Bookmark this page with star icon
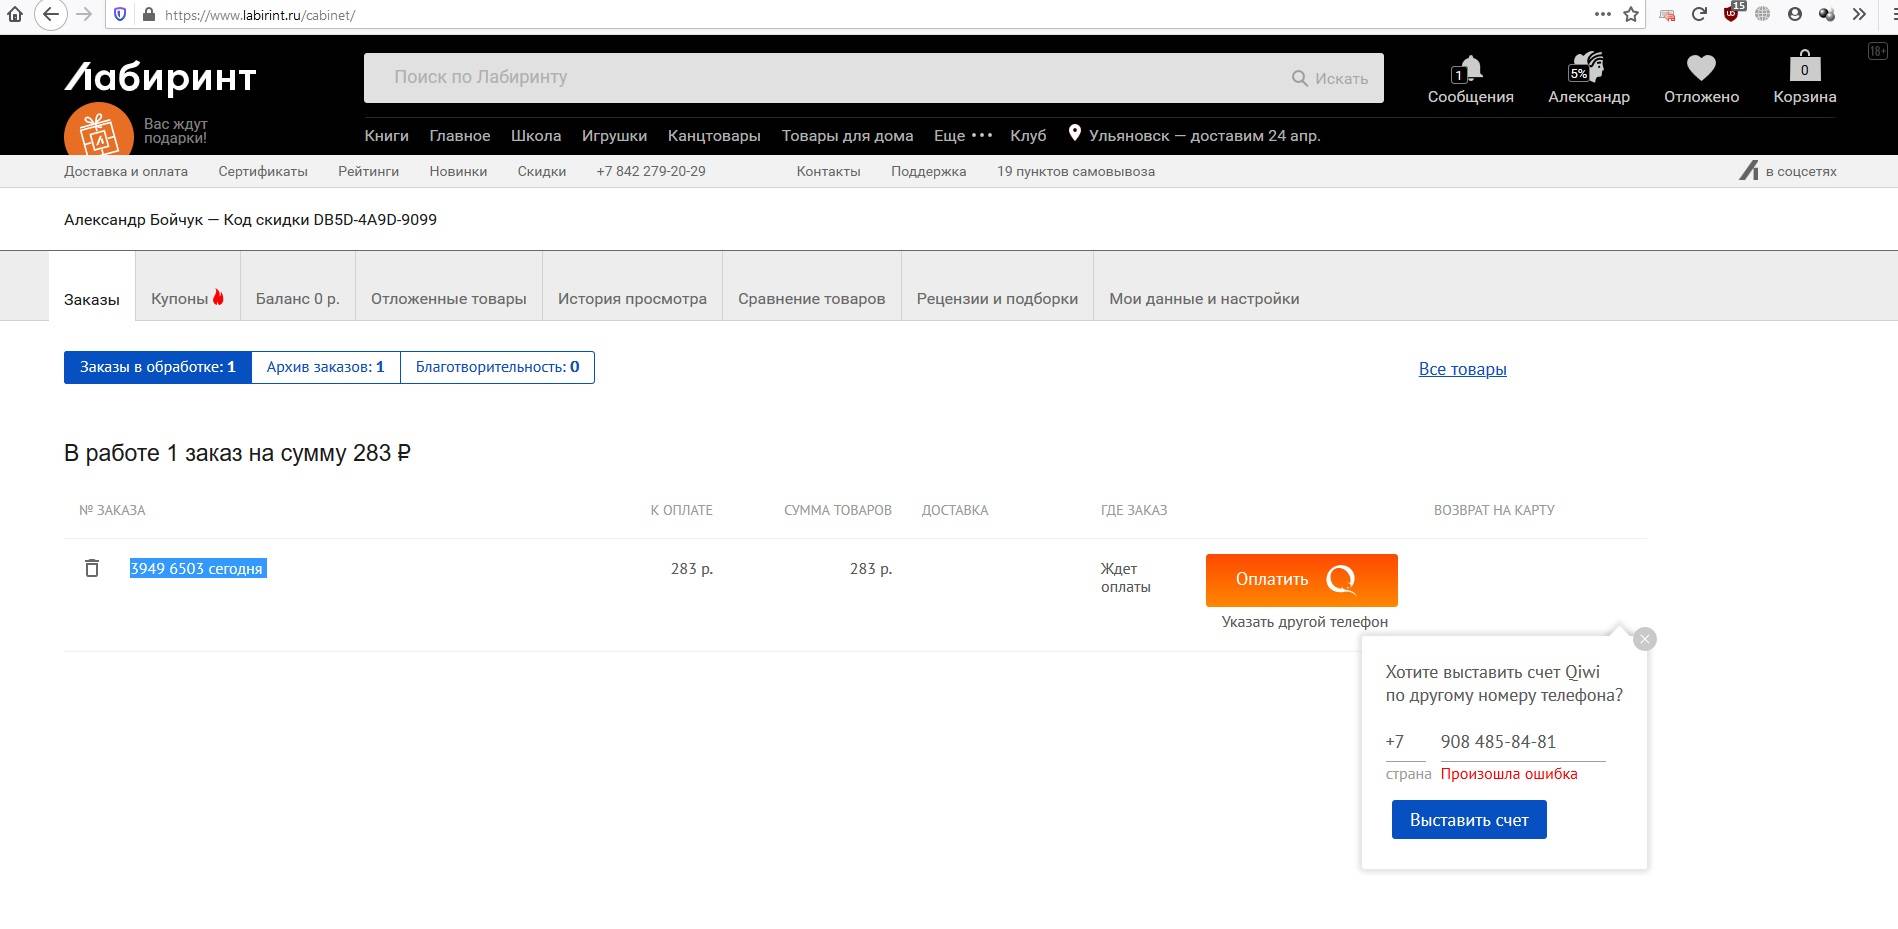 (x=1631, y=14)
